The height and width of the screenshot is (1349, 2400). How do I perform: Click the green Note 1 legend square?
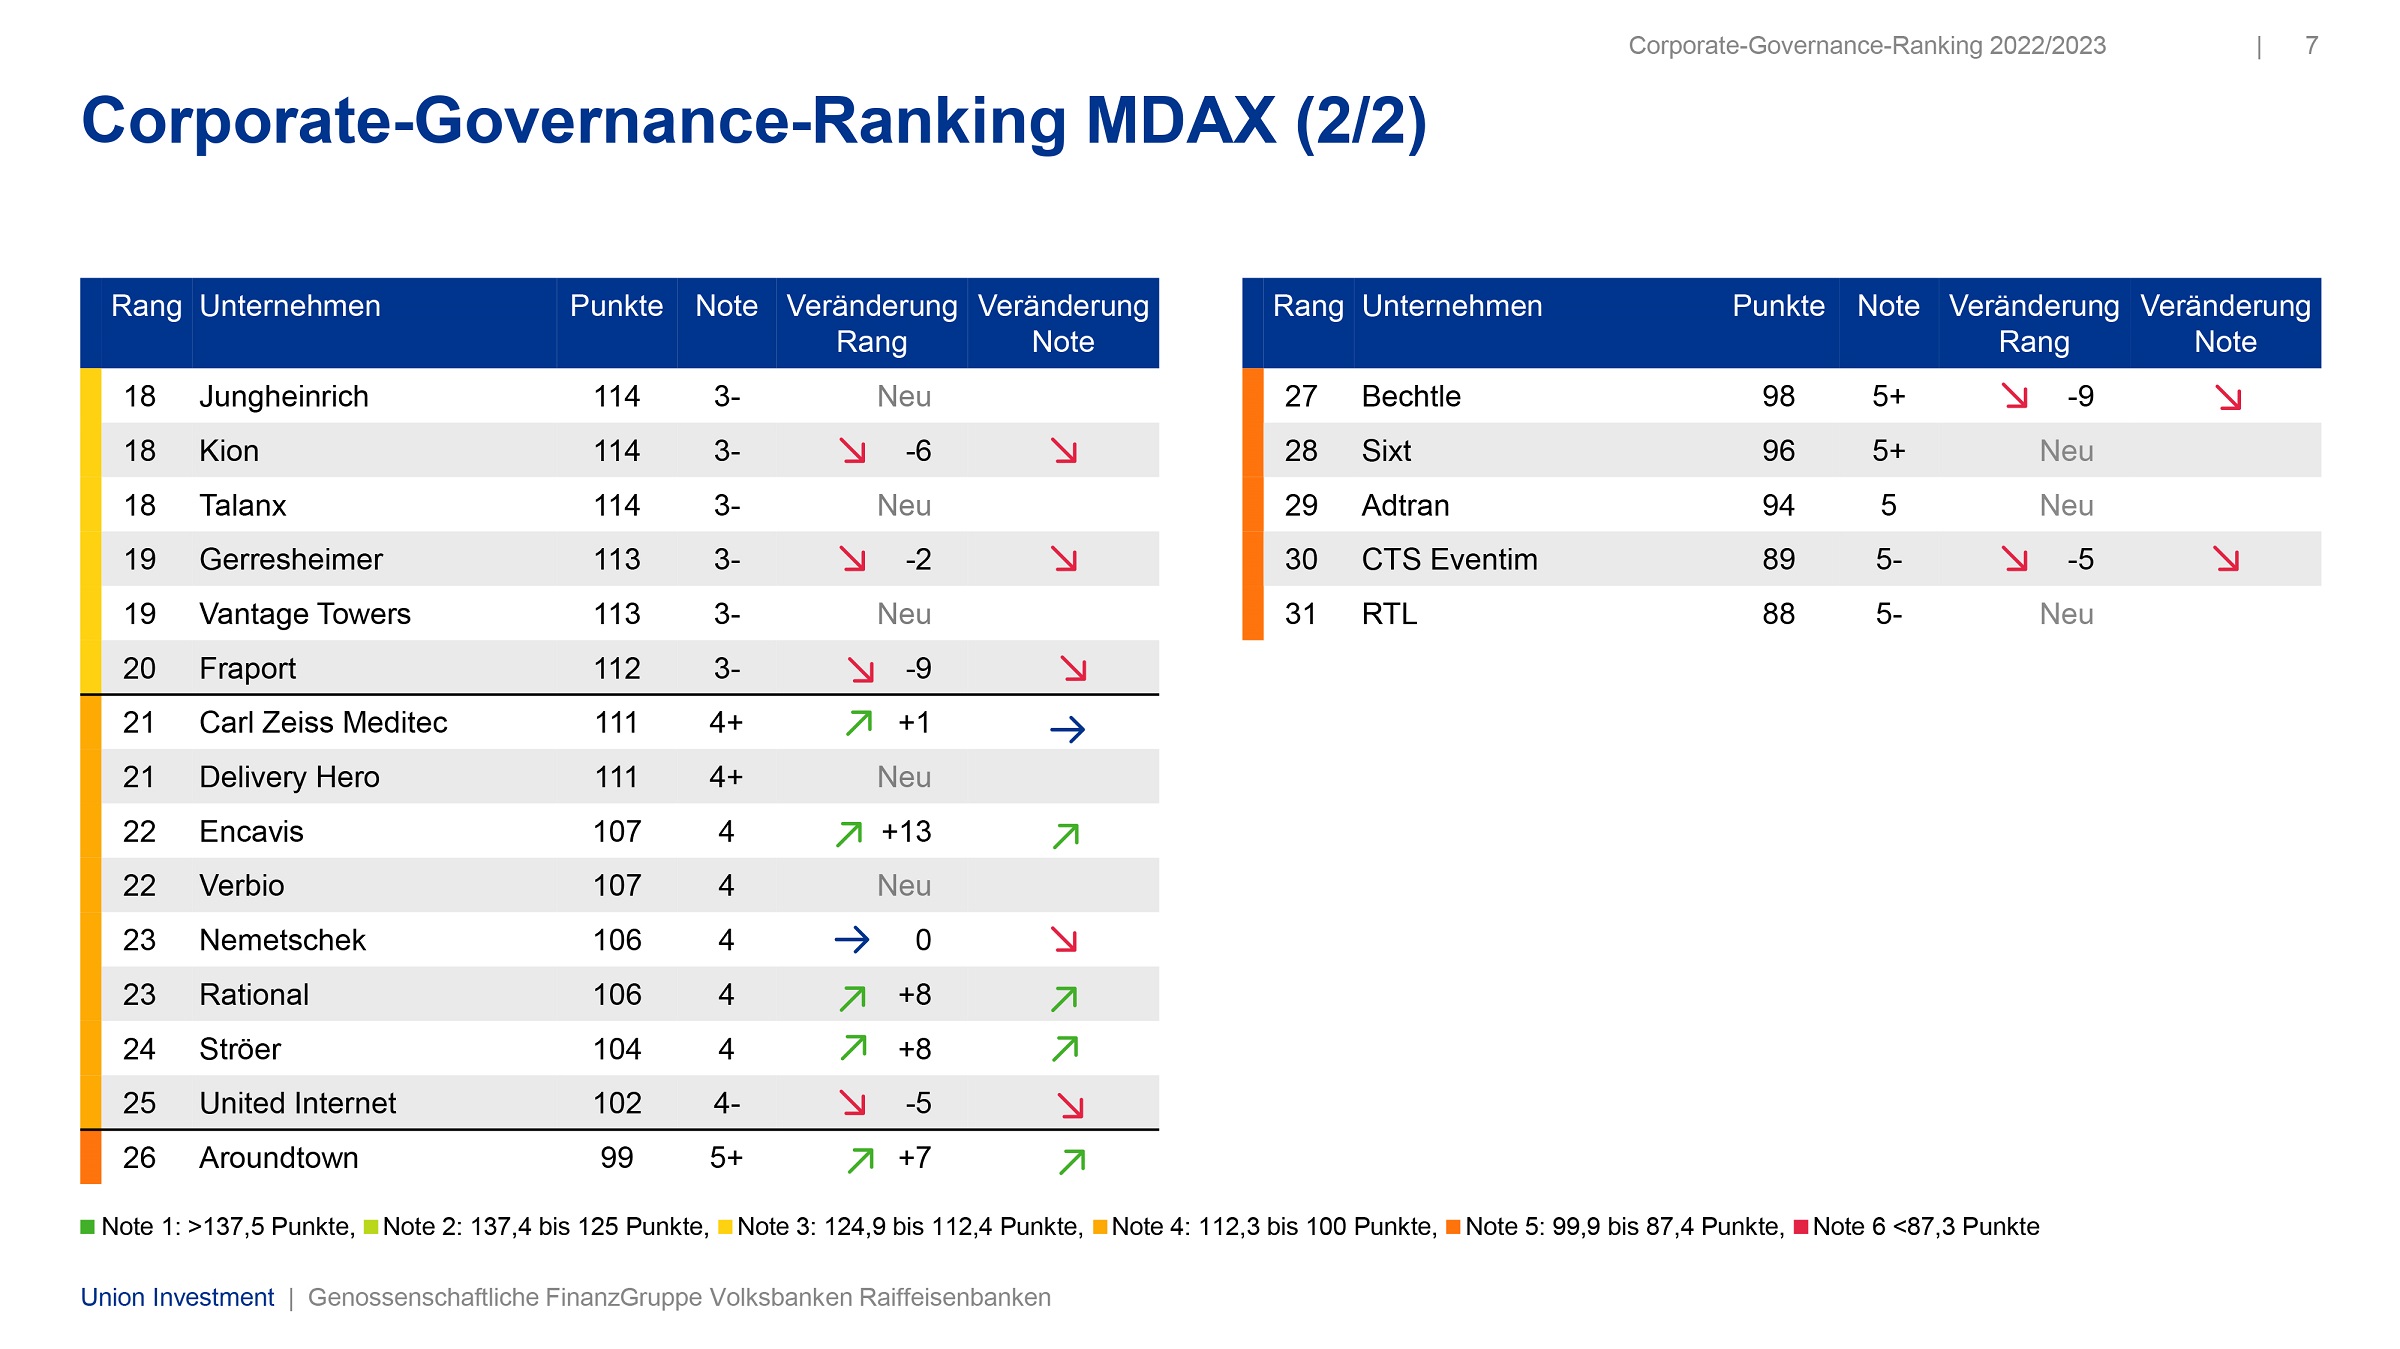click(88, 1226)
